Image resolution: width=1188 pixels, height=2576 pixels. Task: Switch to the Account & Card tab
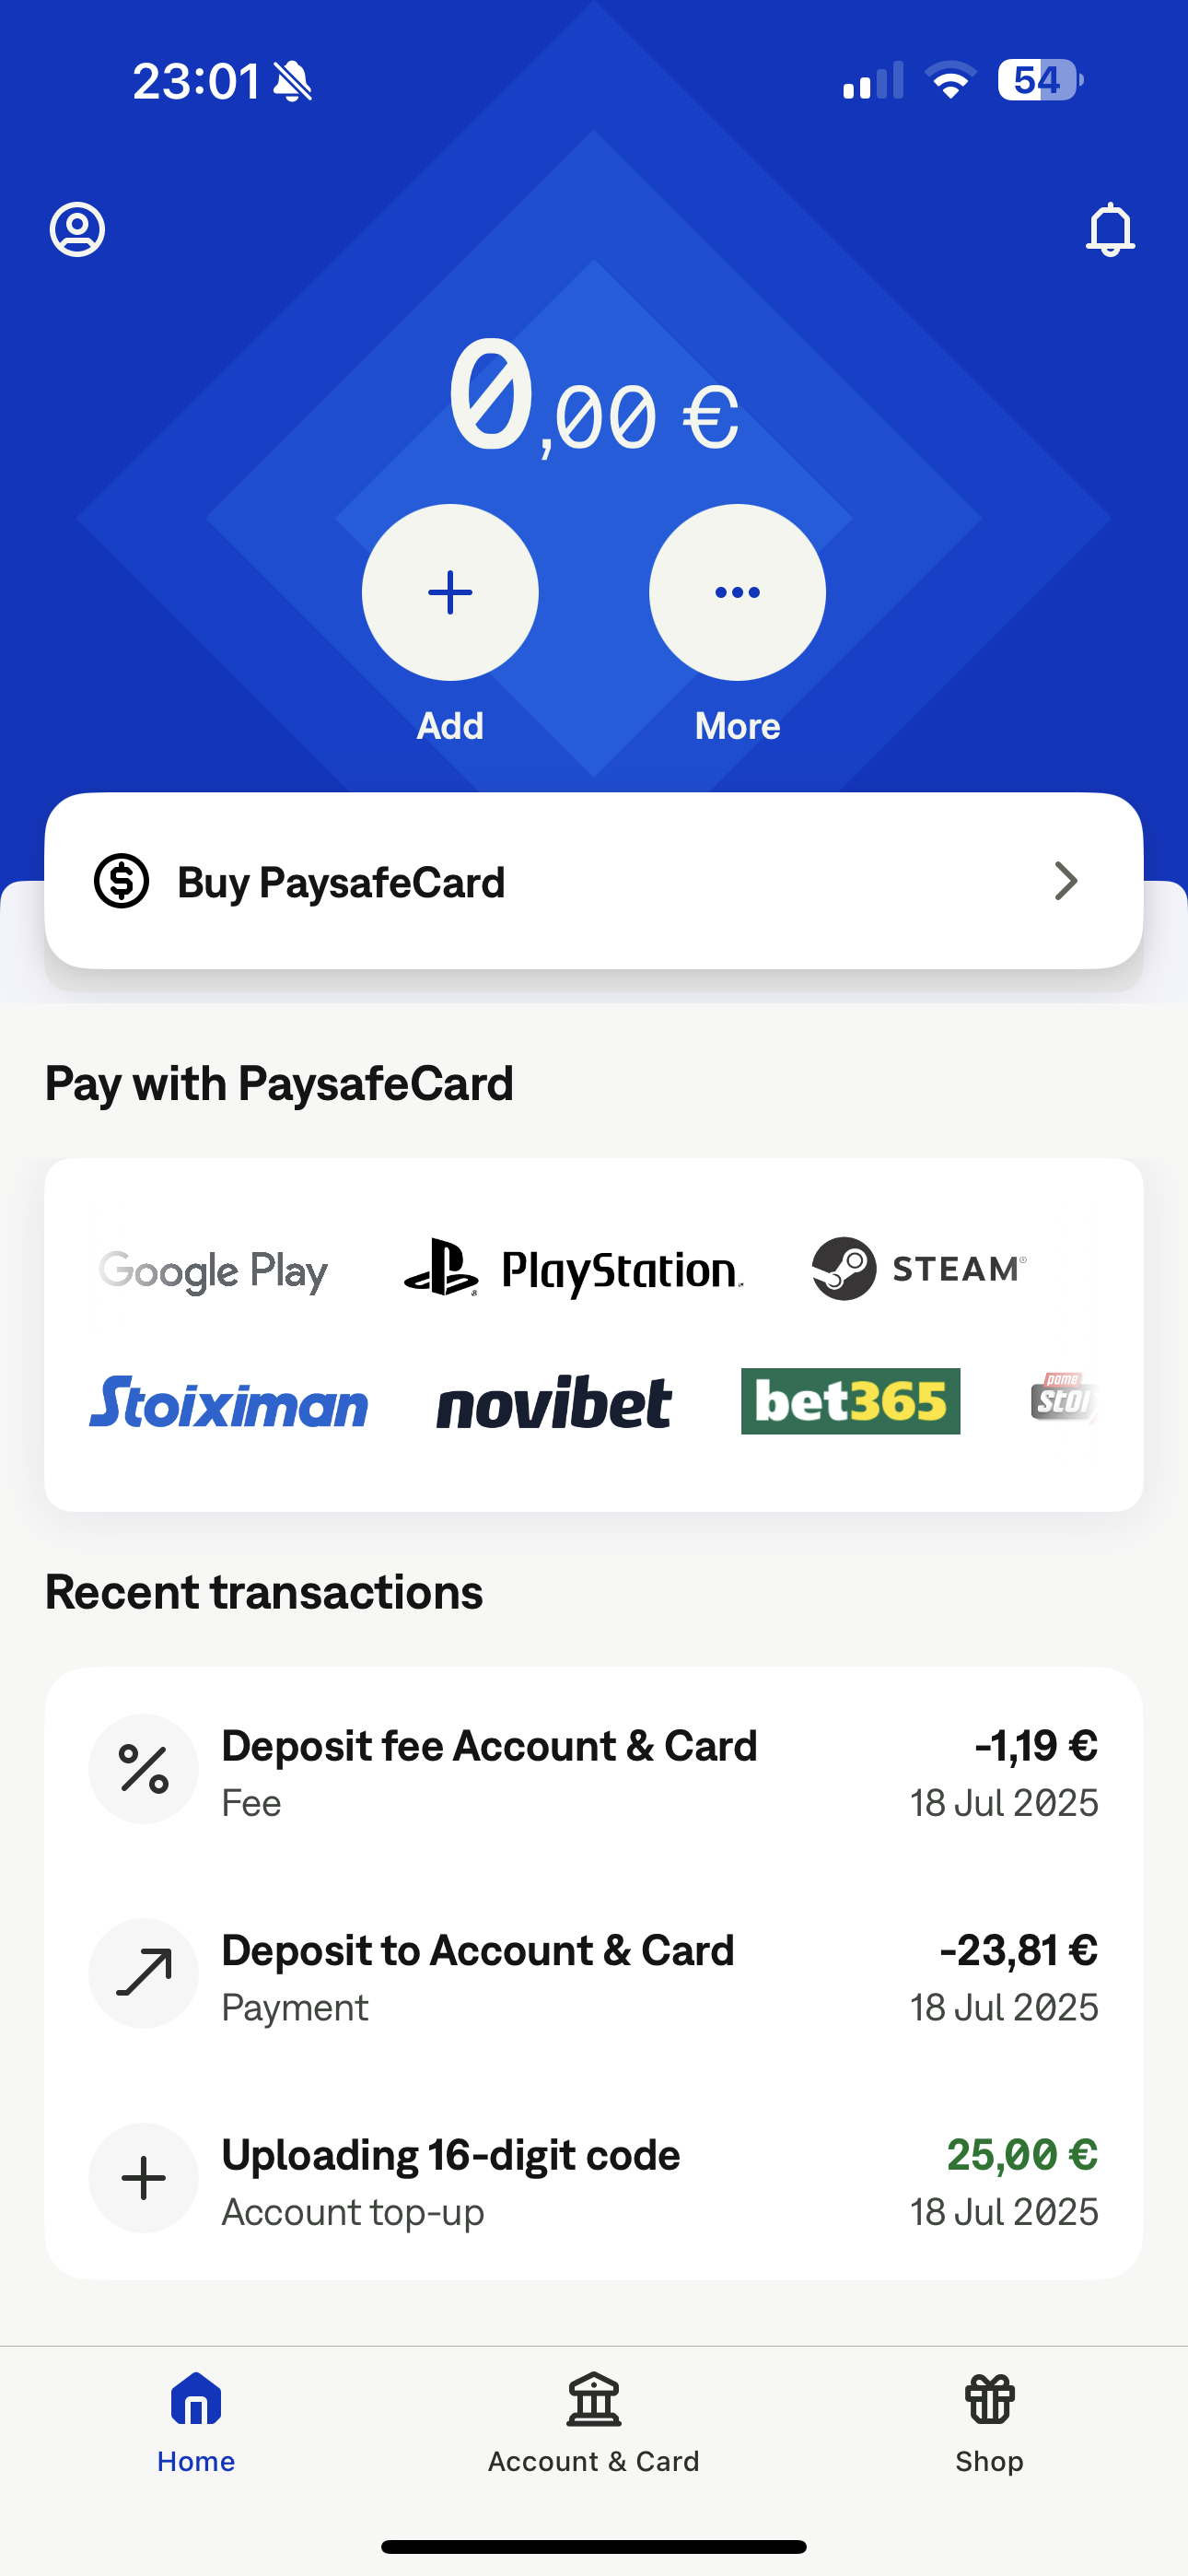[x=594, y=2423]
